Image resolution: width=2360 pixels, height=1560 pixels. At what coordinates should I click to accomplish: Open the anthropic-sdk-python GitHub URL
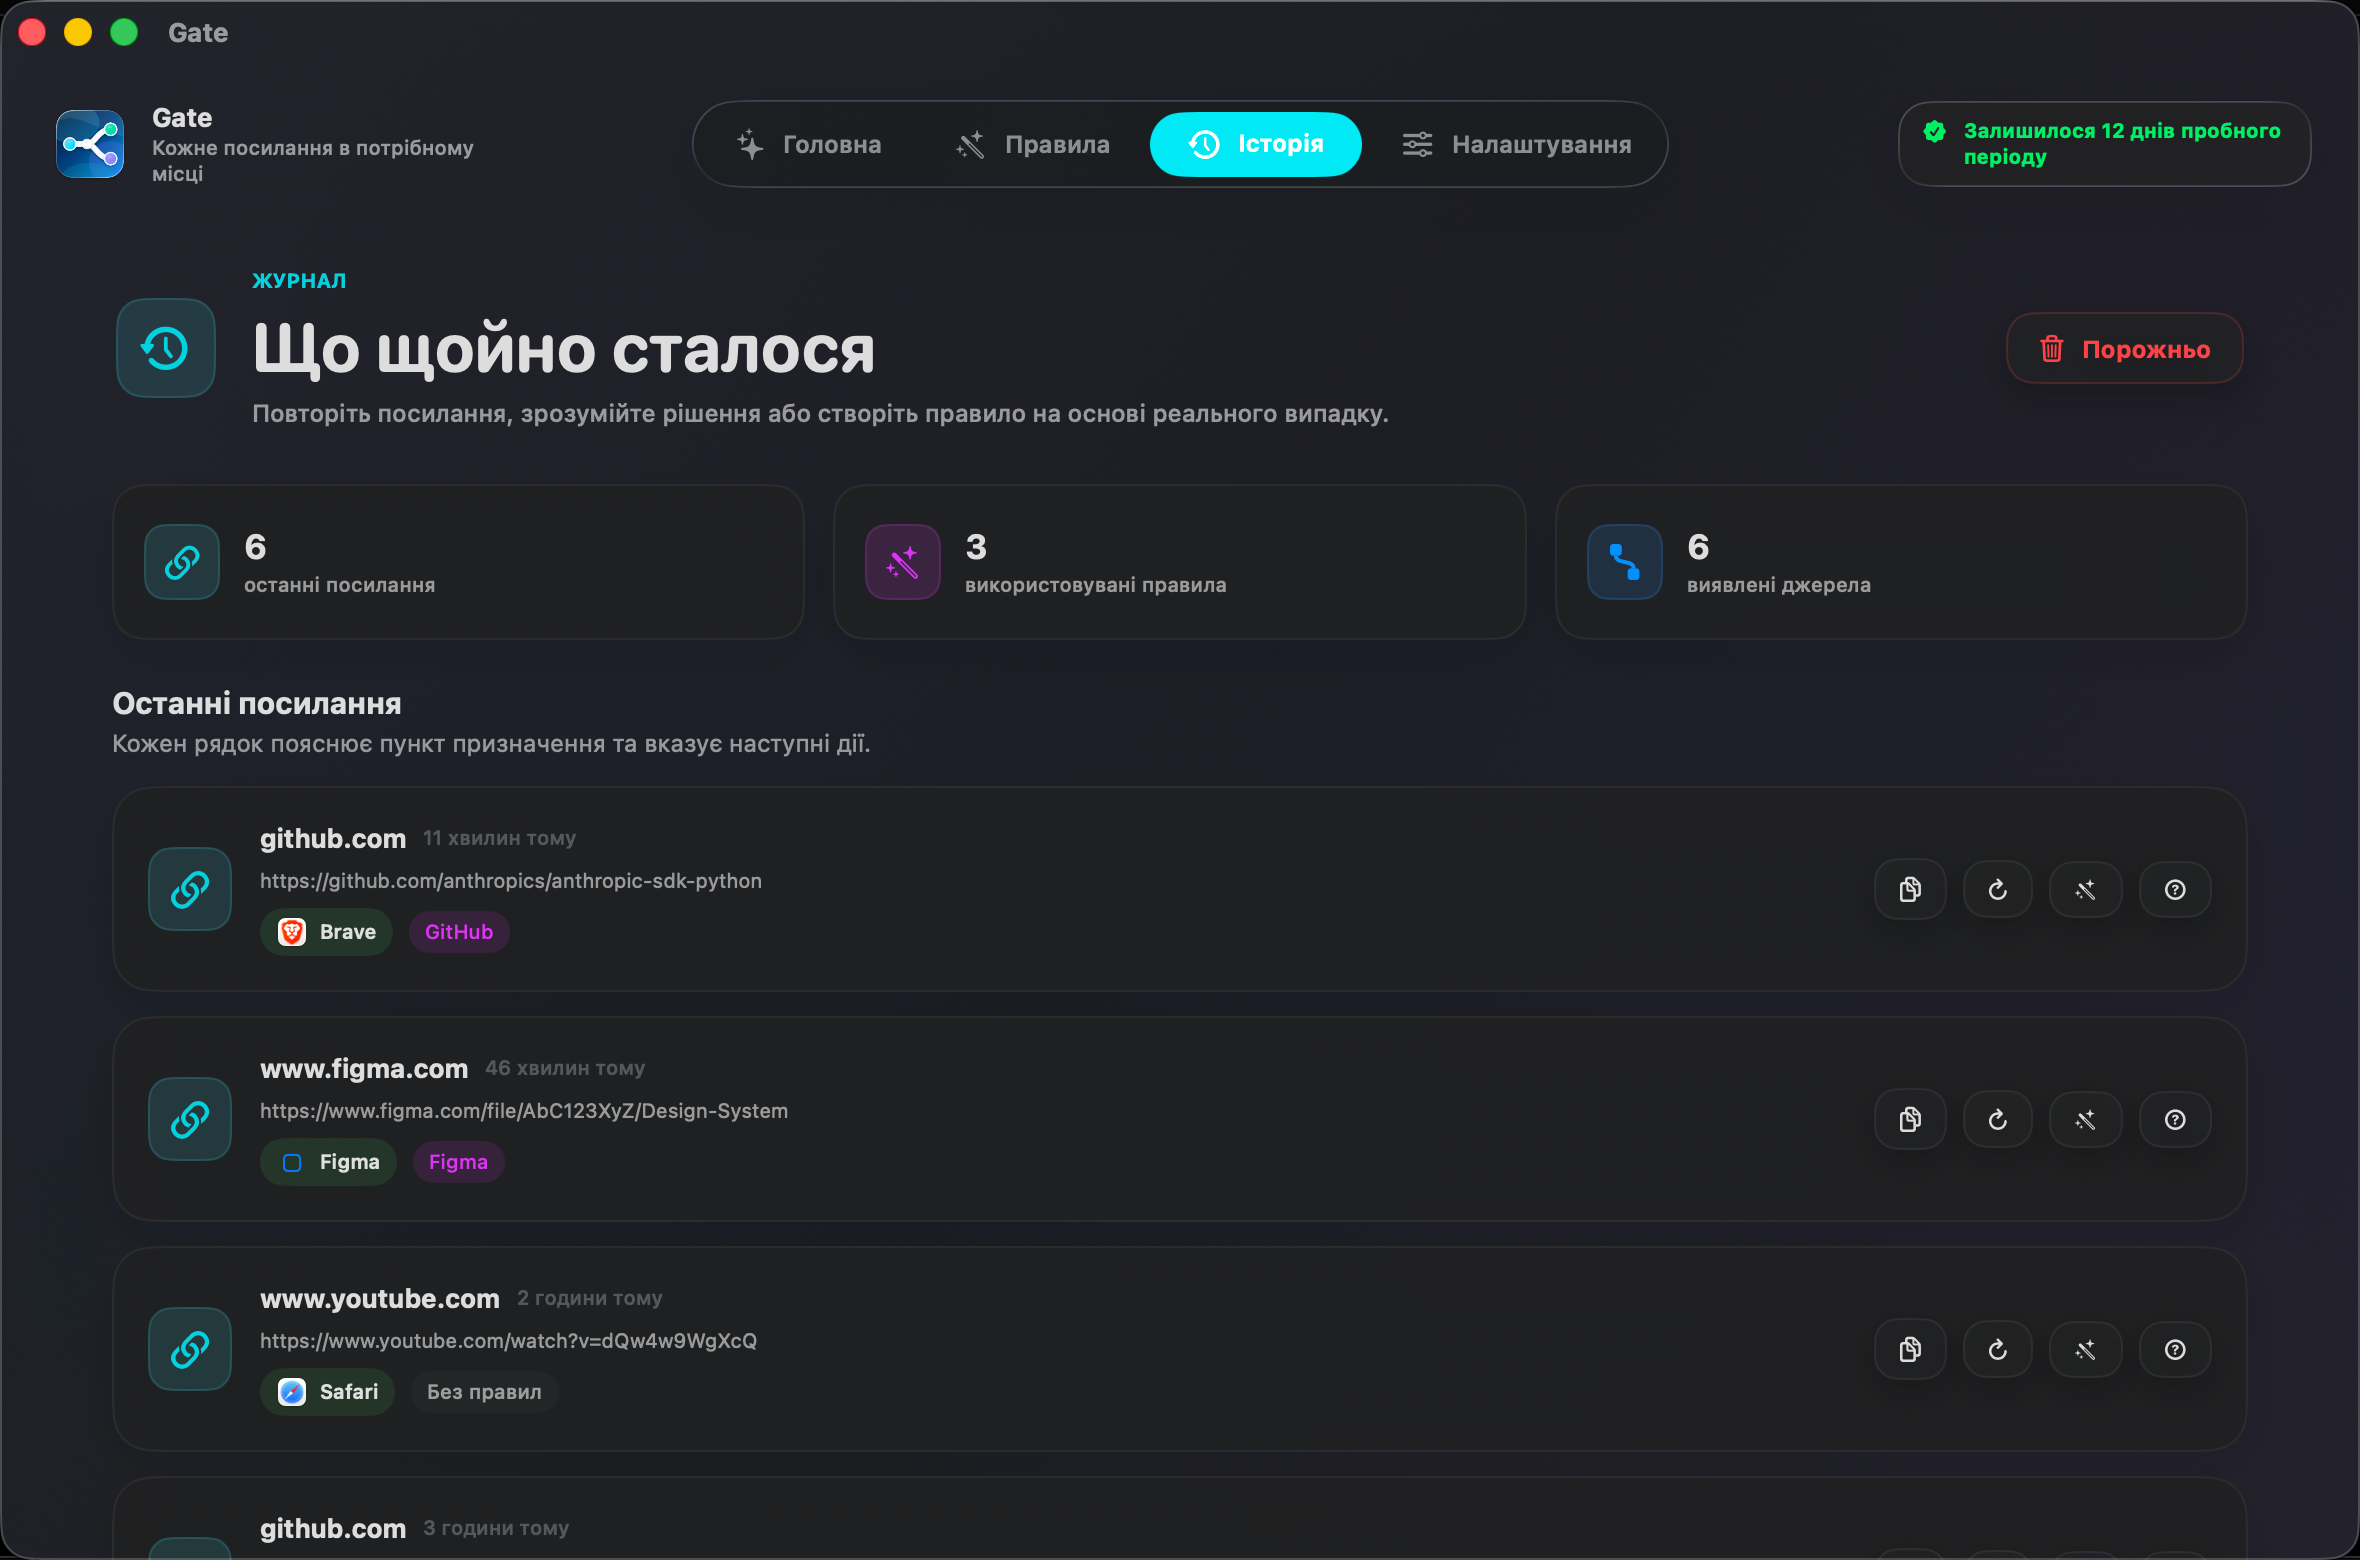[511, 881]
